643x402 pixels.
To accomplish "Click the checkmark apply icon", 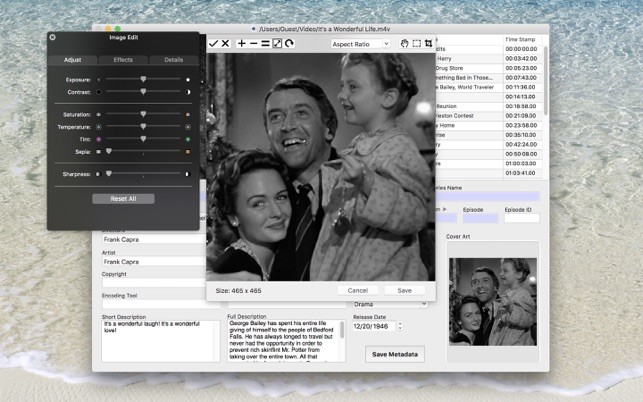I will tap(213, 44).
